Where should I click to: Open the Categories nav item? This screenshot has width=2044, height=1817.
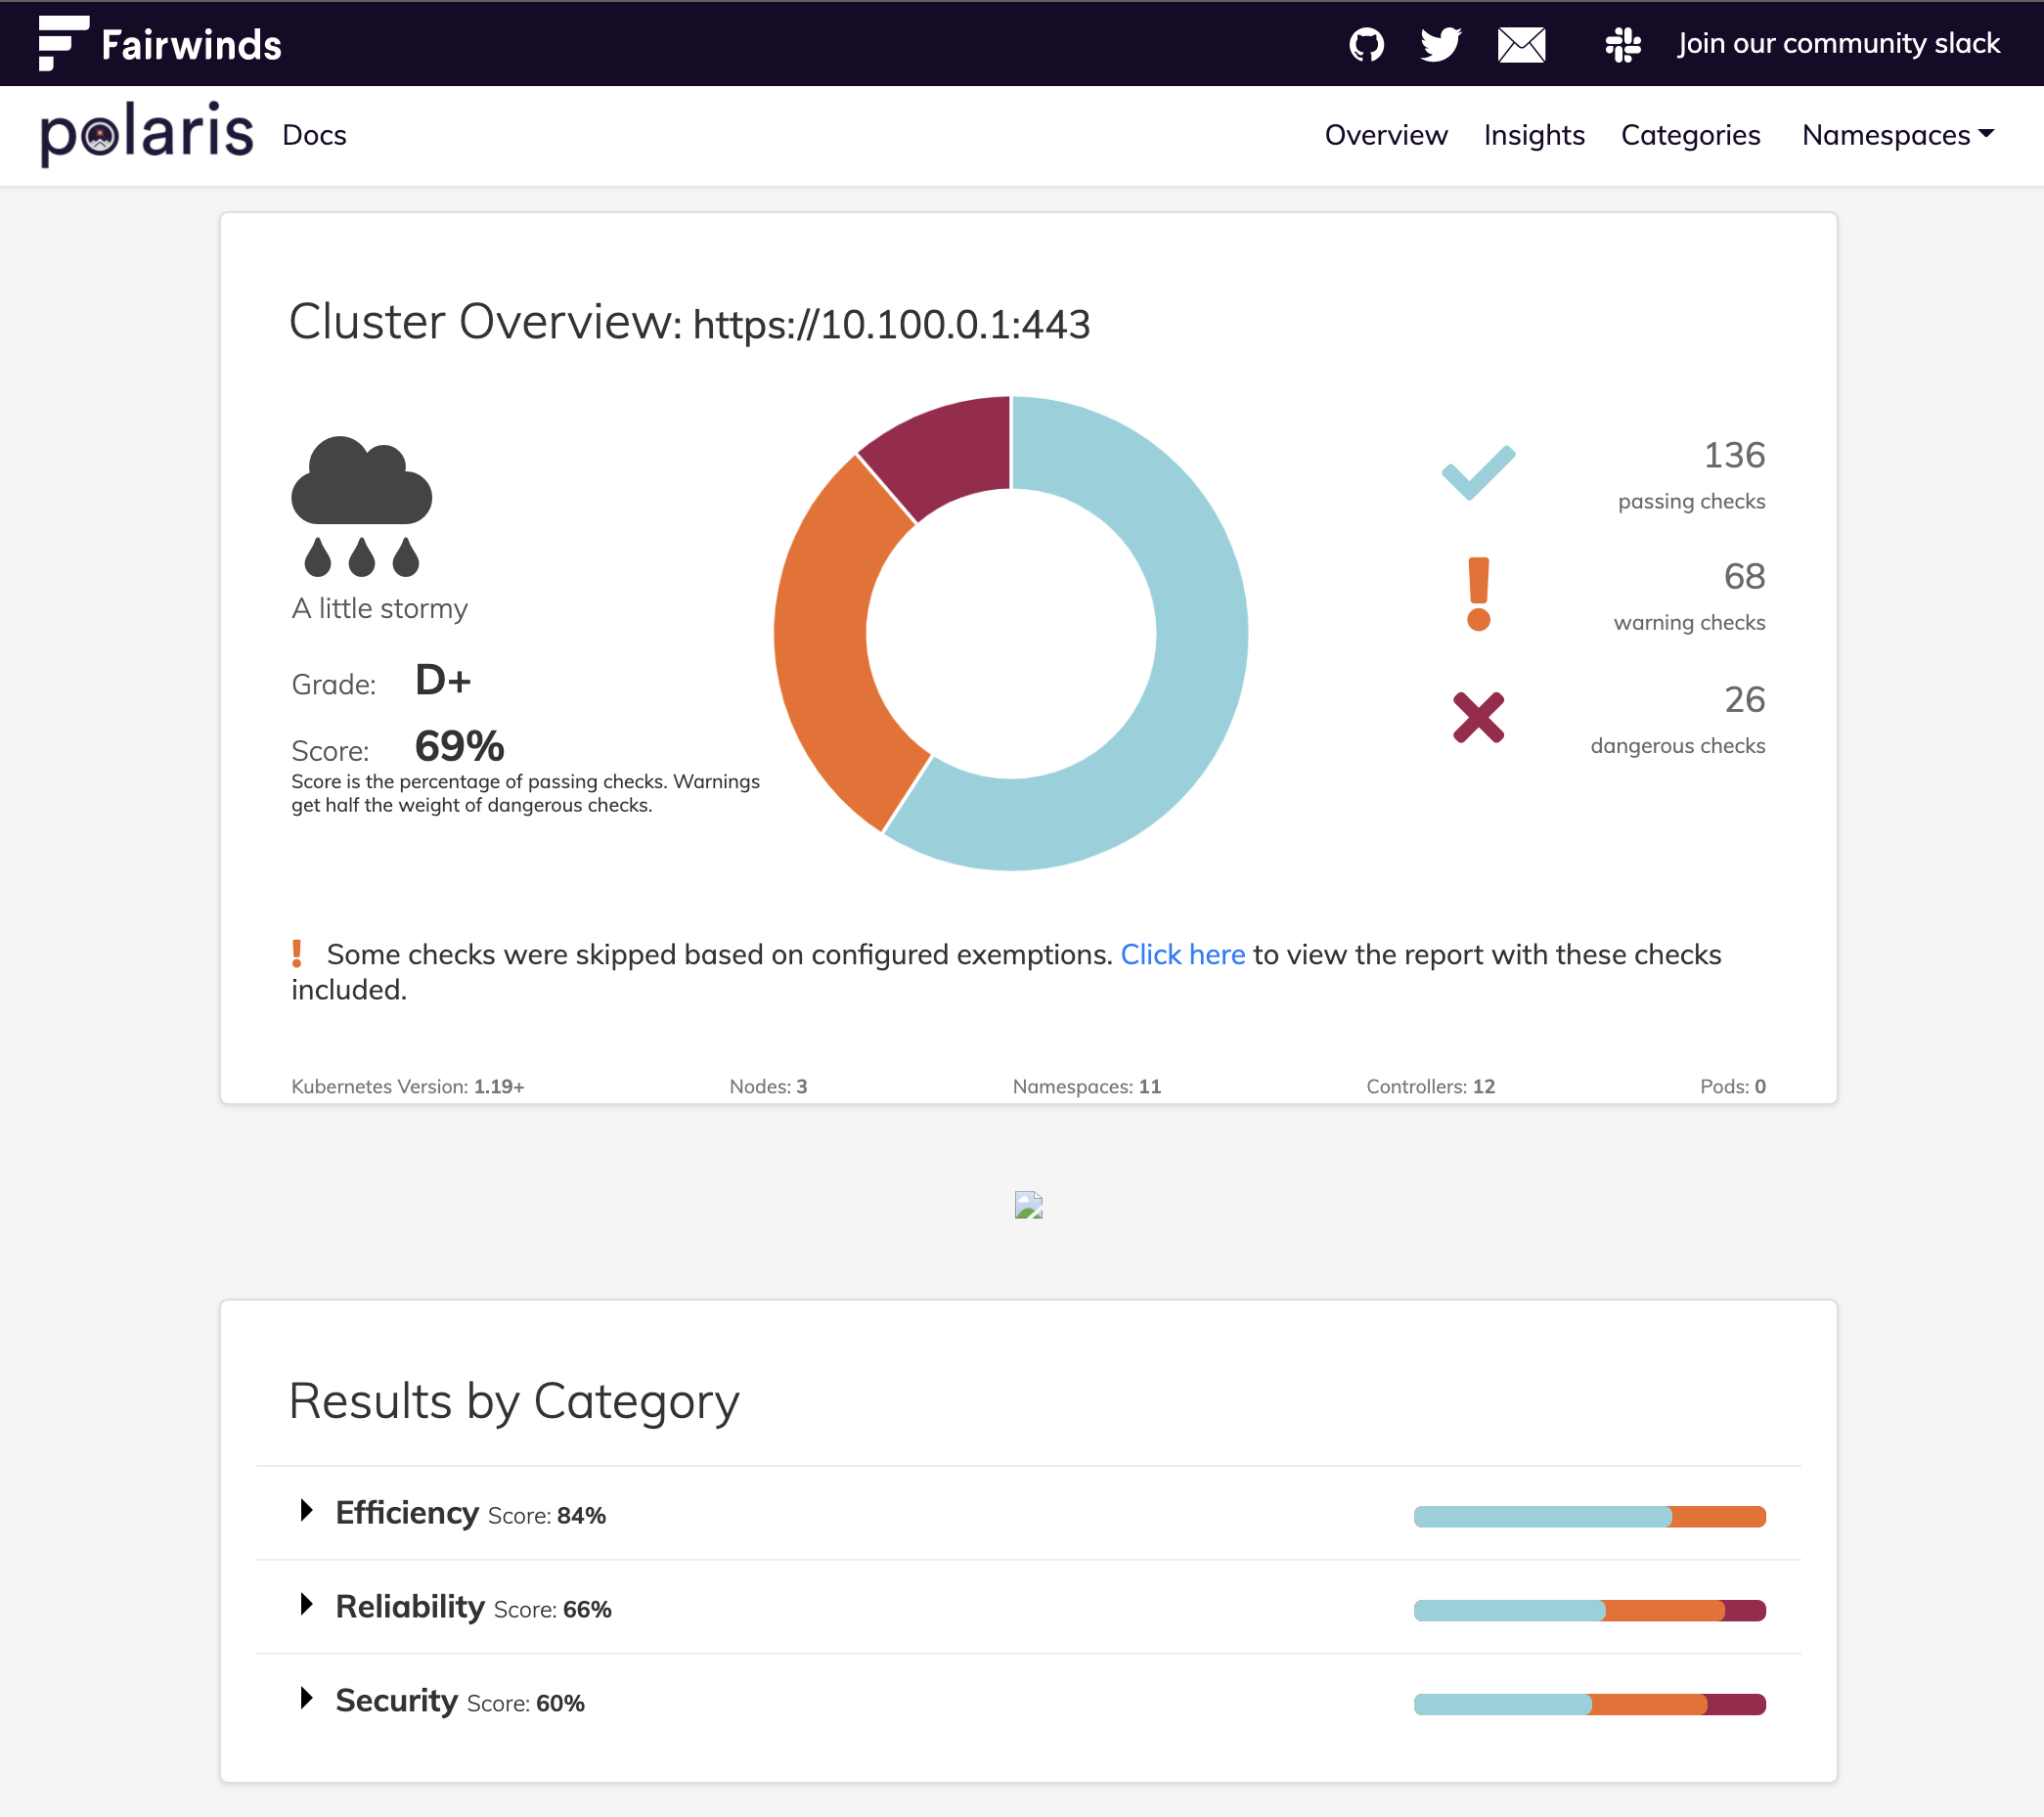[1690, 135]
